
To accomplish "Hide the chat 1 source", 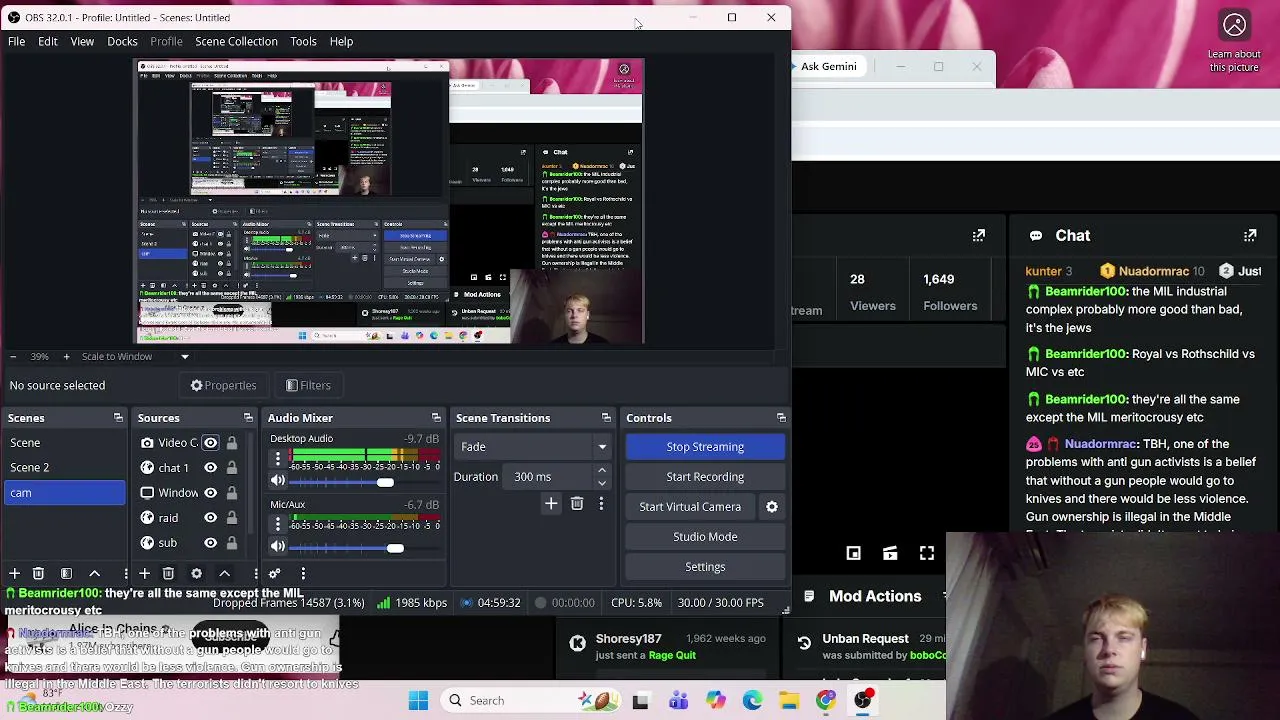I will pyautogui.click(x=210, y=467).
